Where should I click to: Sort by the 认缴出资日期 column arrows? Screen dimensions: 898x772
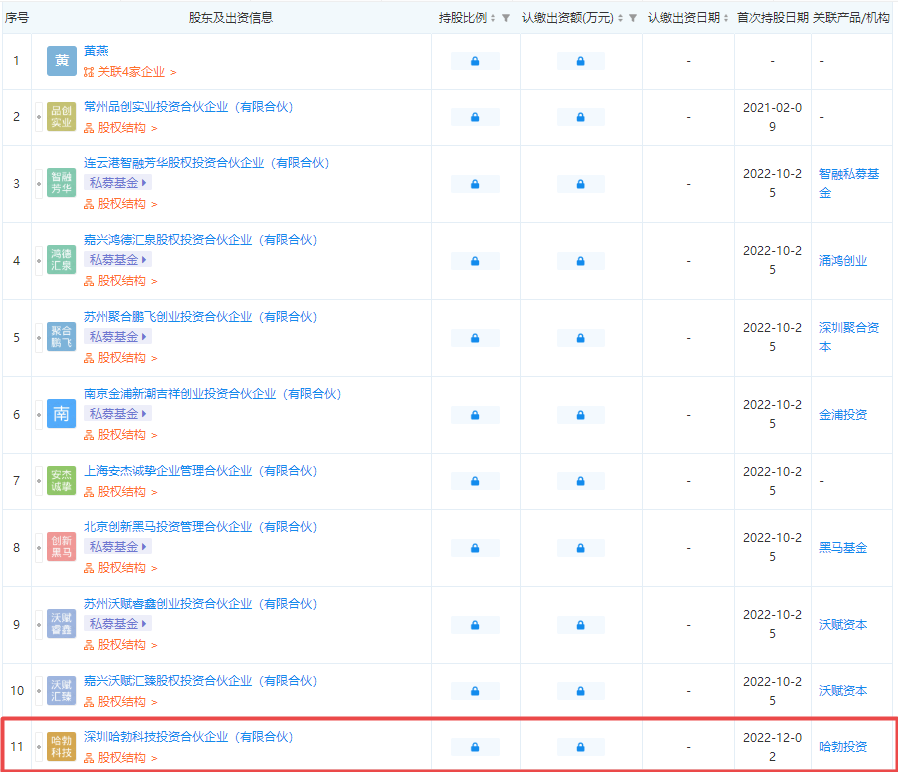tap(726, 18)
